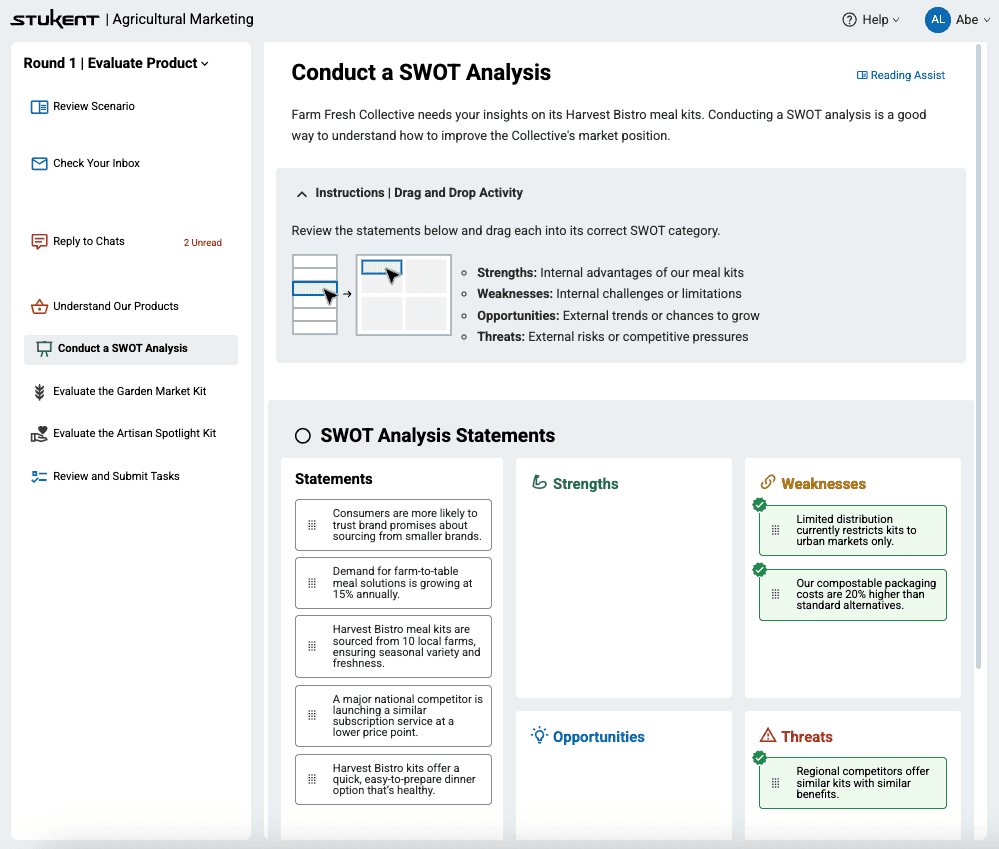Click the Help question mark icon
The height and width of the screenshot is (849, 999).
849,20
